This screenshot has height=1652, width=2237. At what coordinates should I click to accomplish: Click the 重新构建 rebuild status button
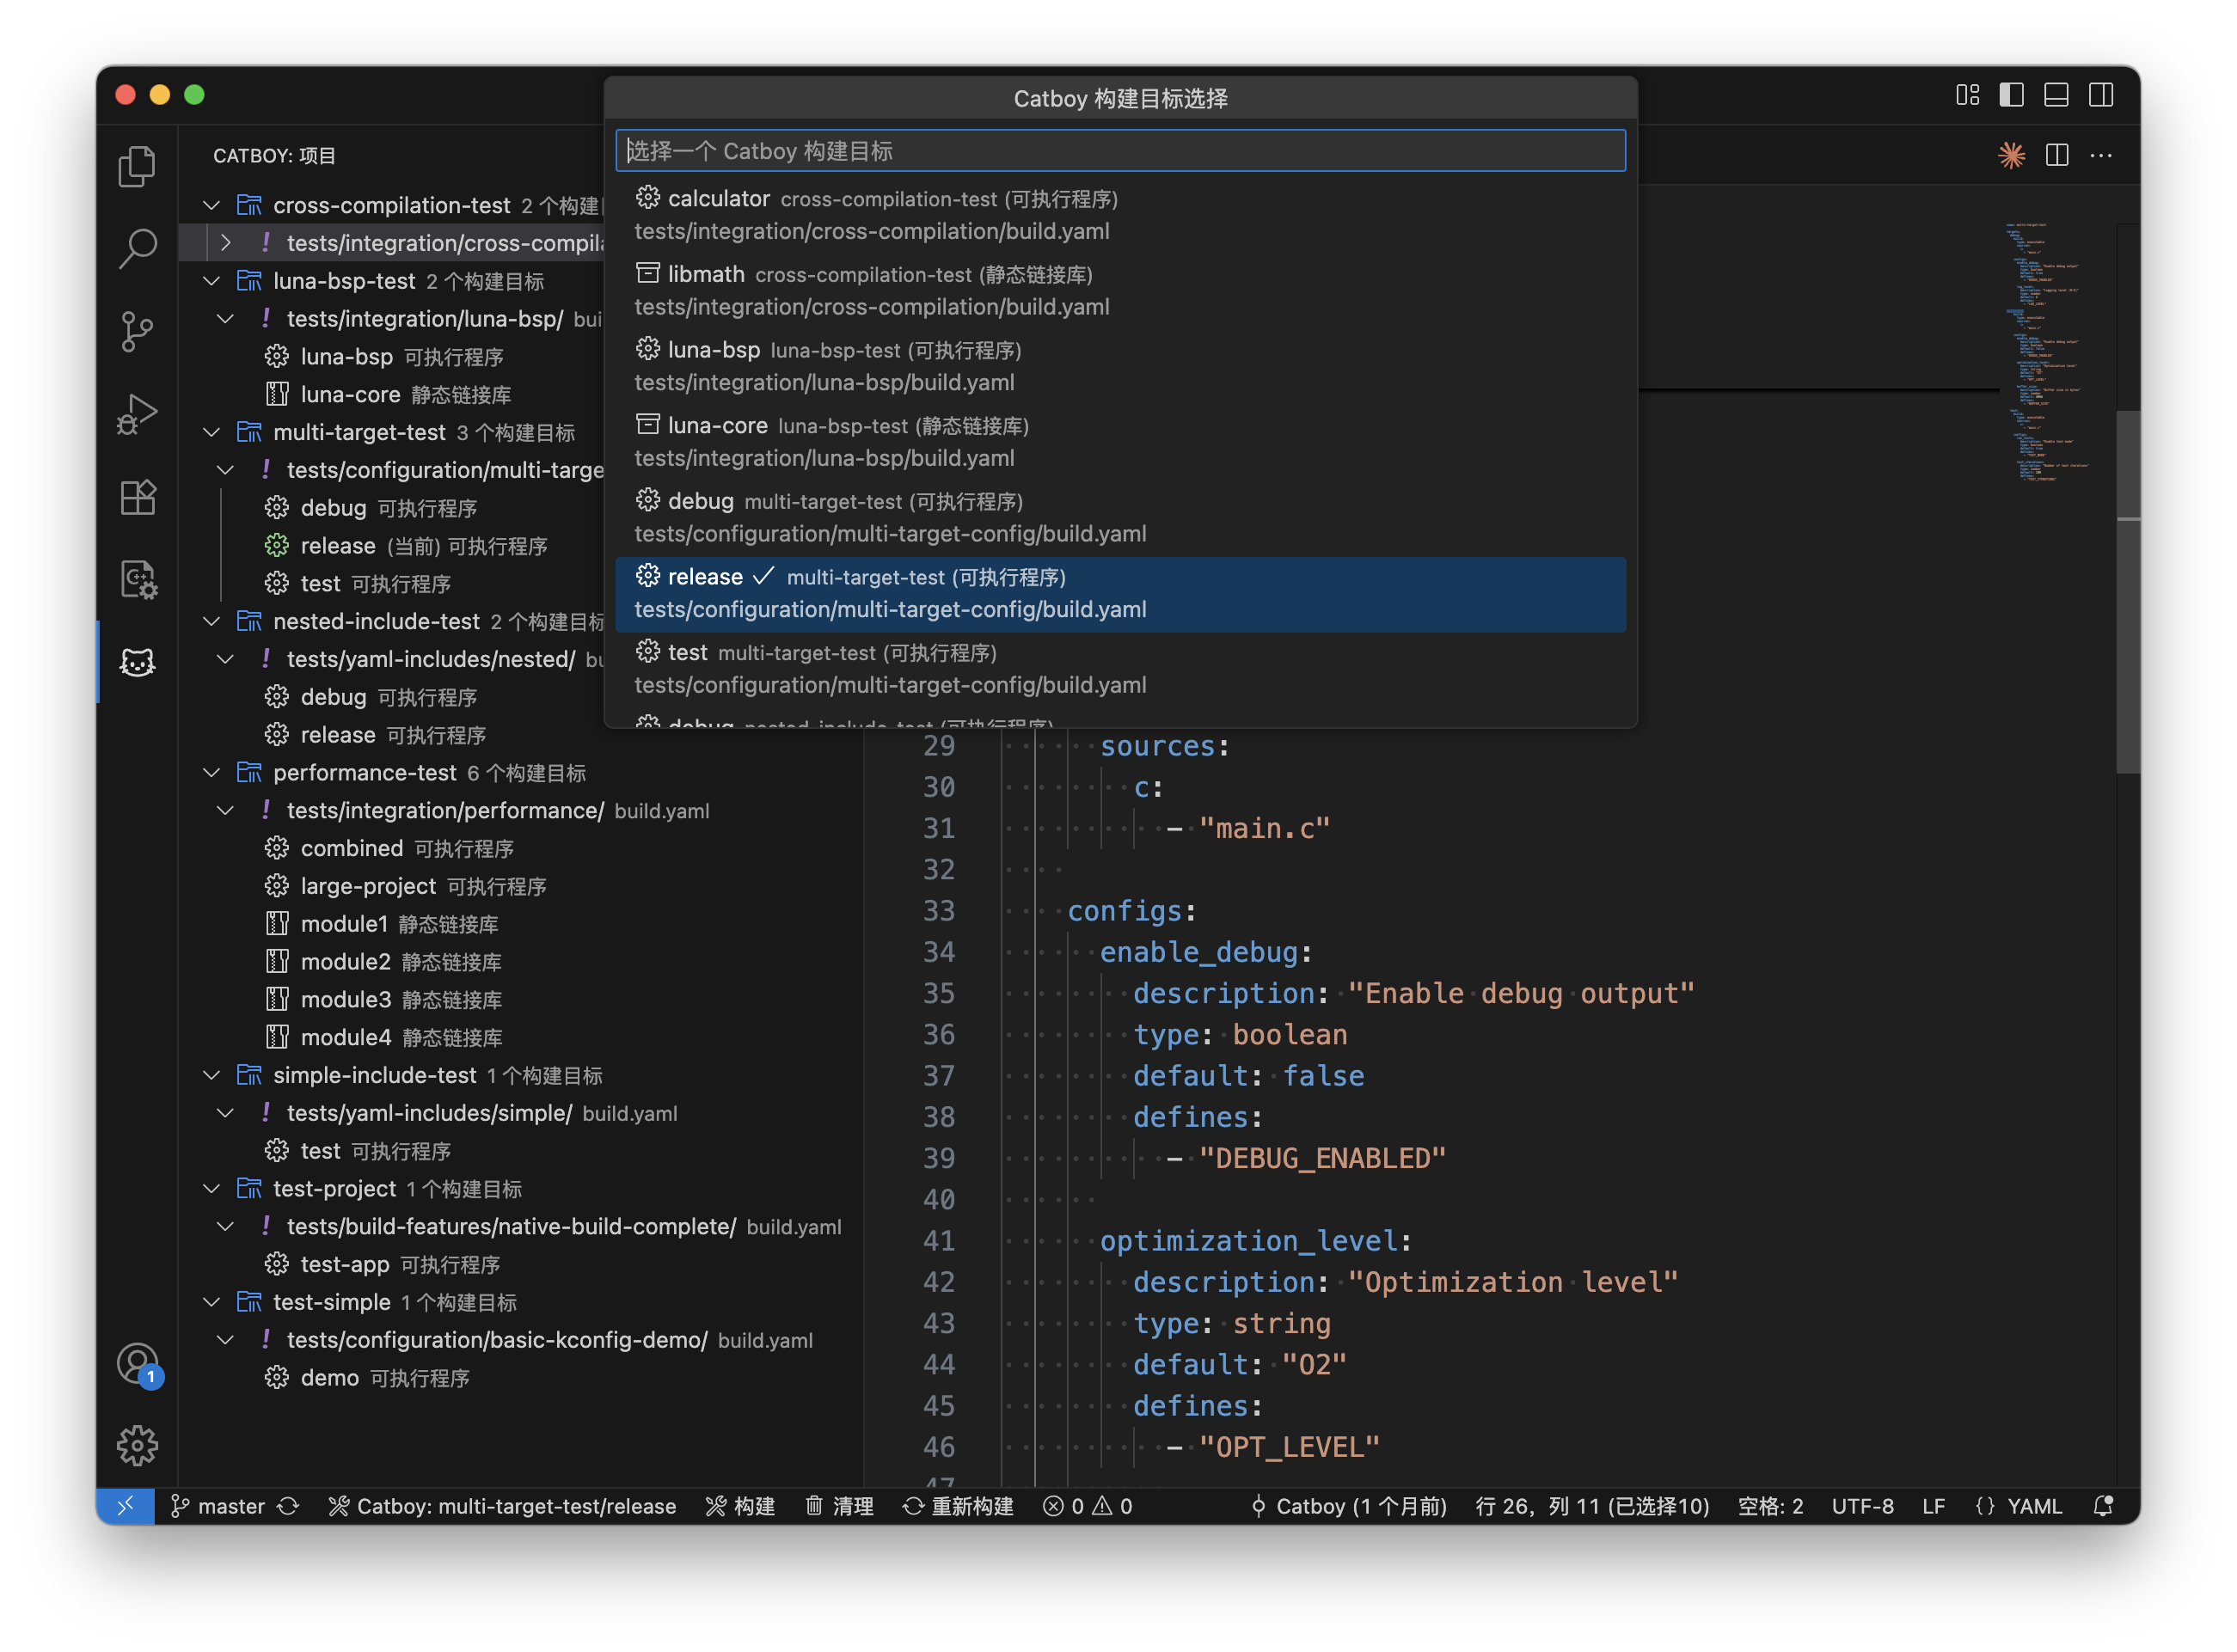click(x=958, y=1506)
